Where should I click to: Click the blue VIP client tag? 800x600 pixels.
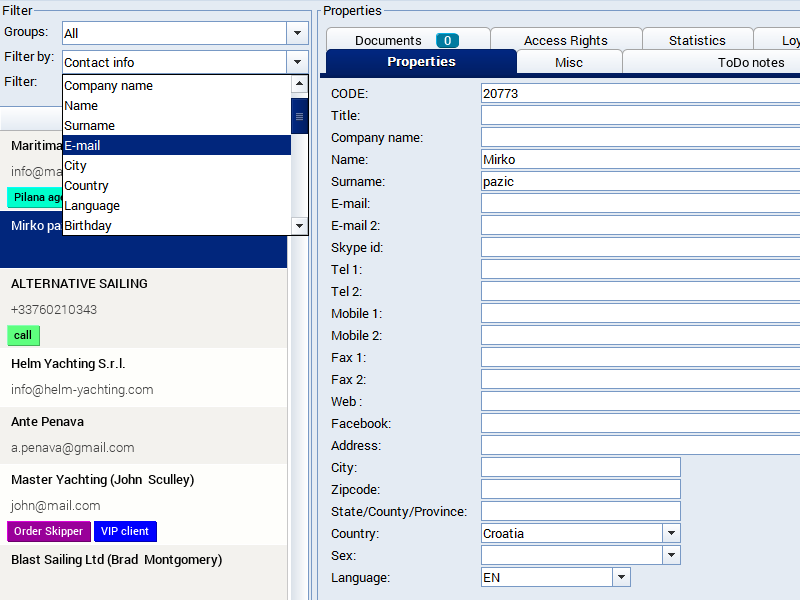[x=125, y=531]
